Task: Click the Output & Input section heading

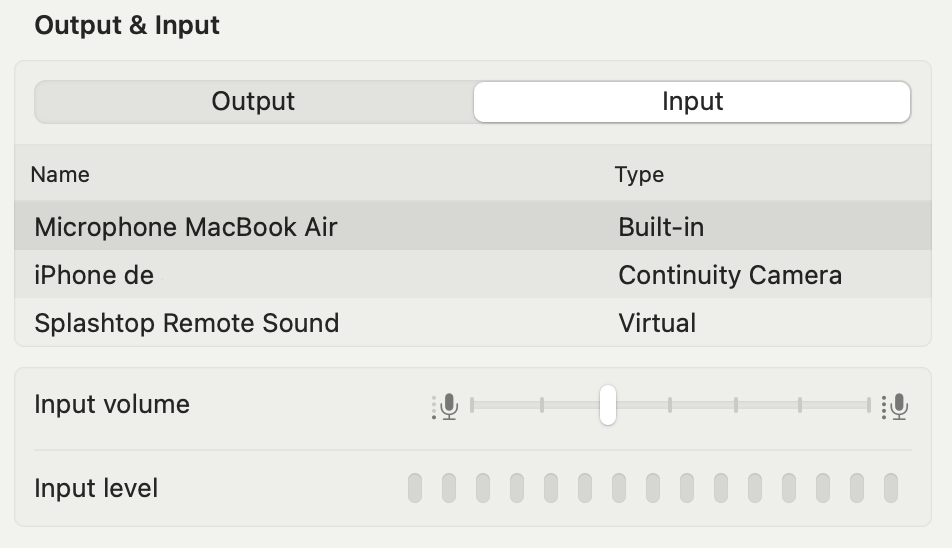Action: 127,25
